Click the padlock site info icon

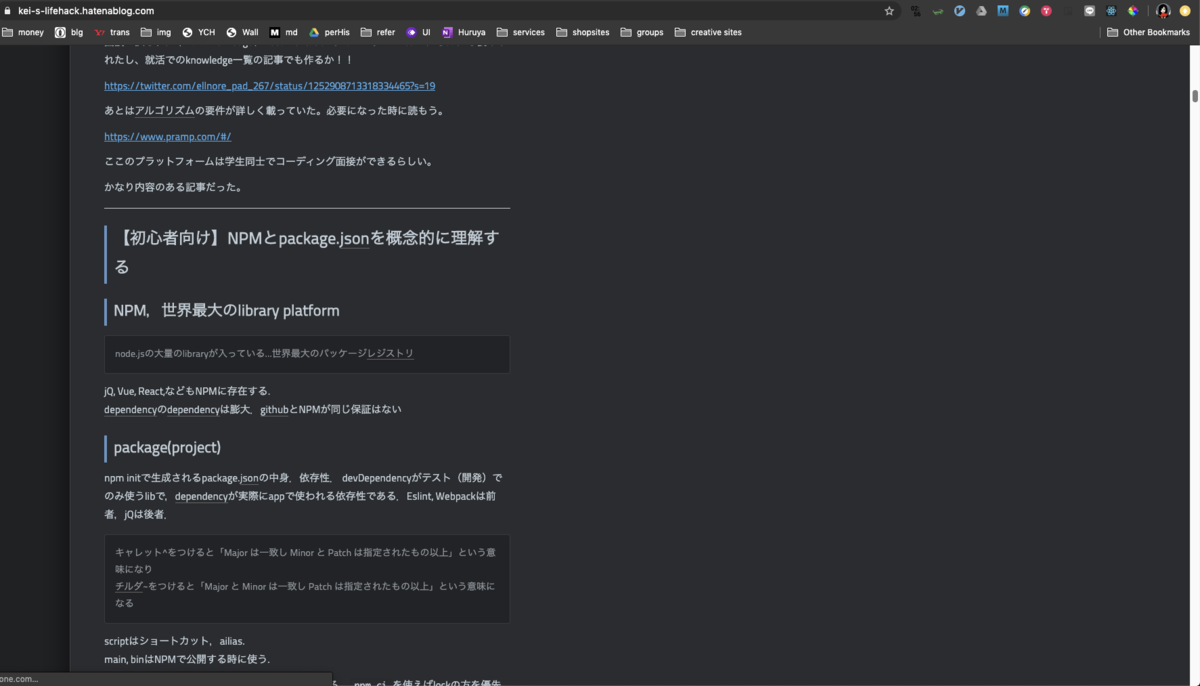tap(8, 11)
